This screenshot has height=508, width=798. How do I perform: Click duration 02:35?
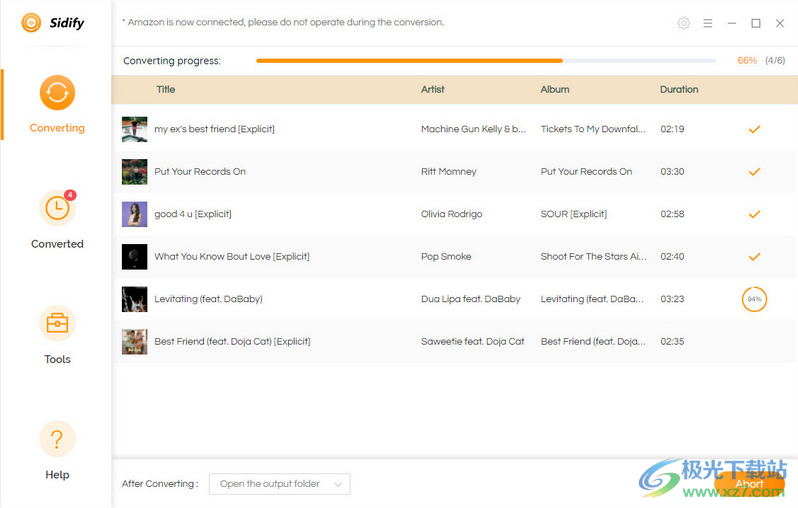(x=672, y=342)
